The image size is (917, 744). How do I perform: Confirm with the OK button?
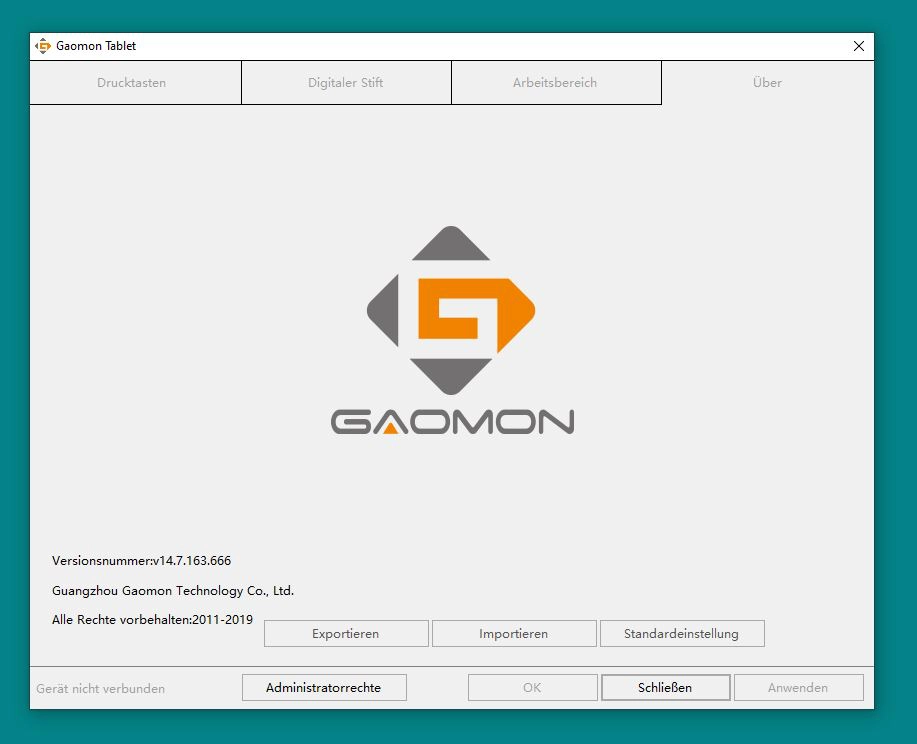532,687
